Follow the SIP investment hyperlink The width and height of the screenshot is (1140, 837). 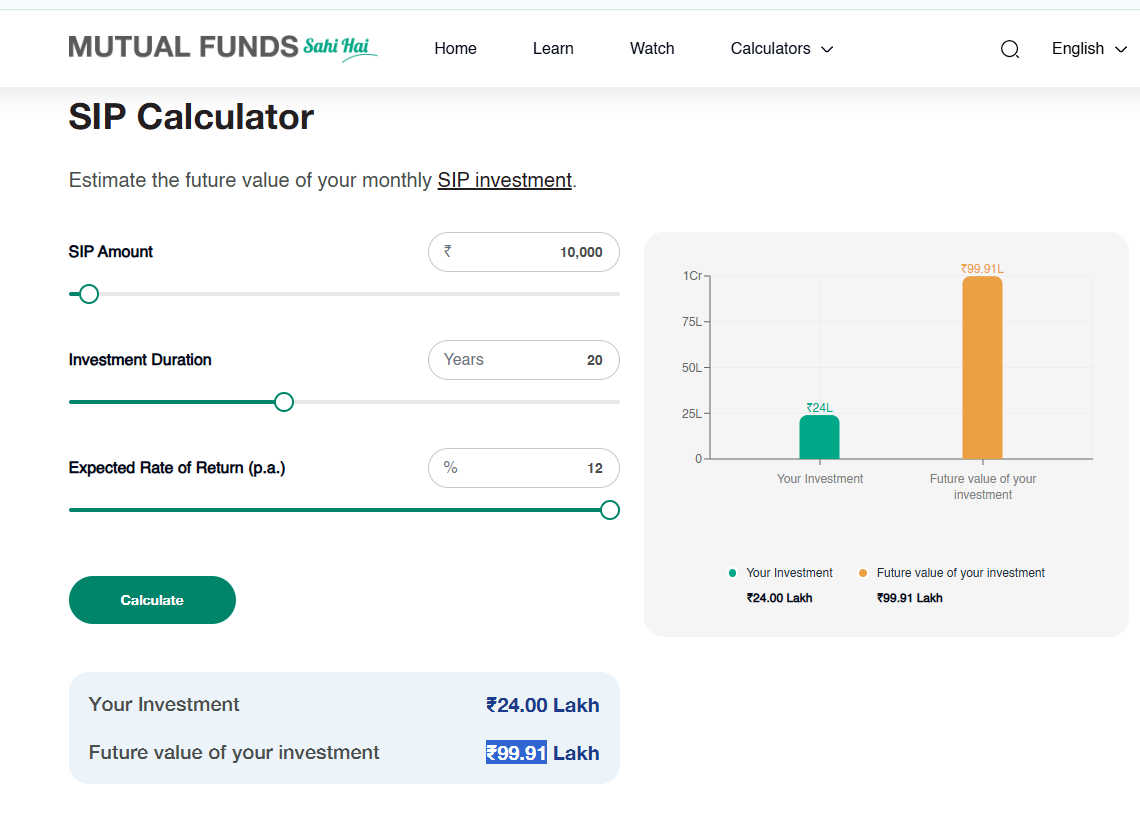click(x=504, y=181)
